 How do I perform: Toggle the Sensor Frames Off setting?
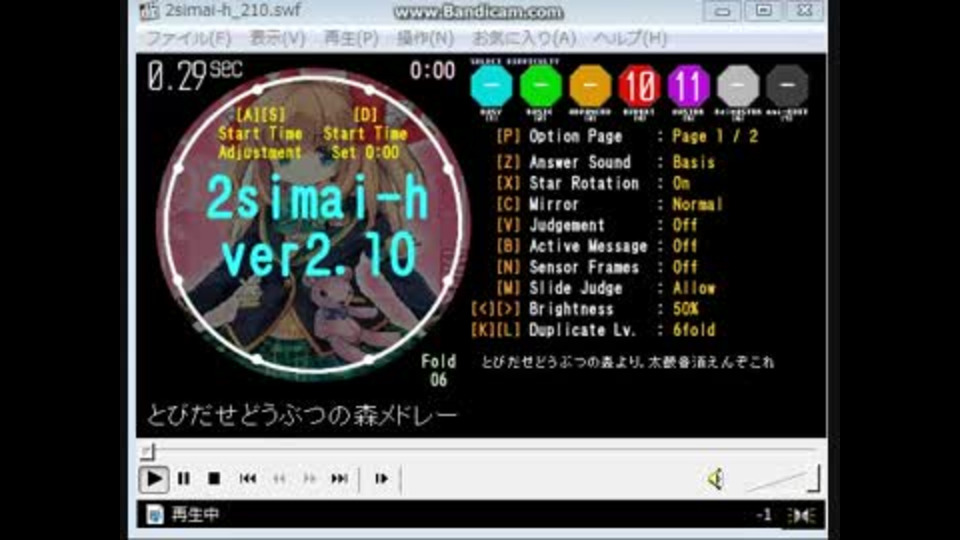click(685, 267)
